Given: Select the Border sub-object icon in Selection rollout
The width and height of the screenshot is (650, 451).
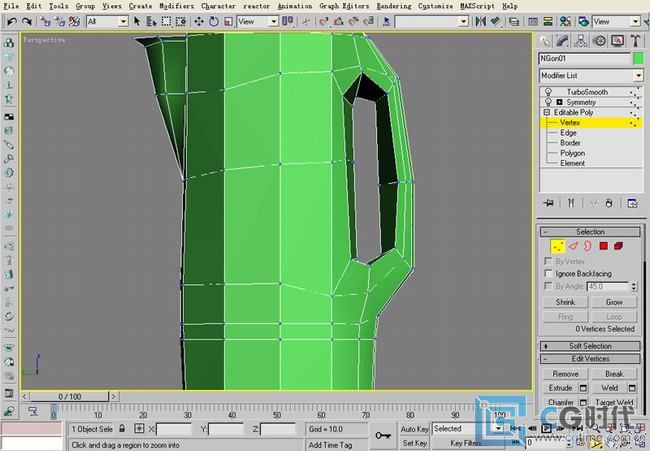Looking at the screenshot, I should coord(588,246).
